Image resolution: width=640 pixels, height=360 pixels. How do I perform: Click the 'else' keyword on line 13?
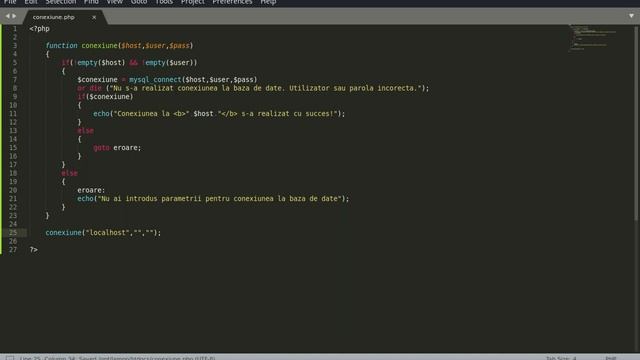[85, 131]
